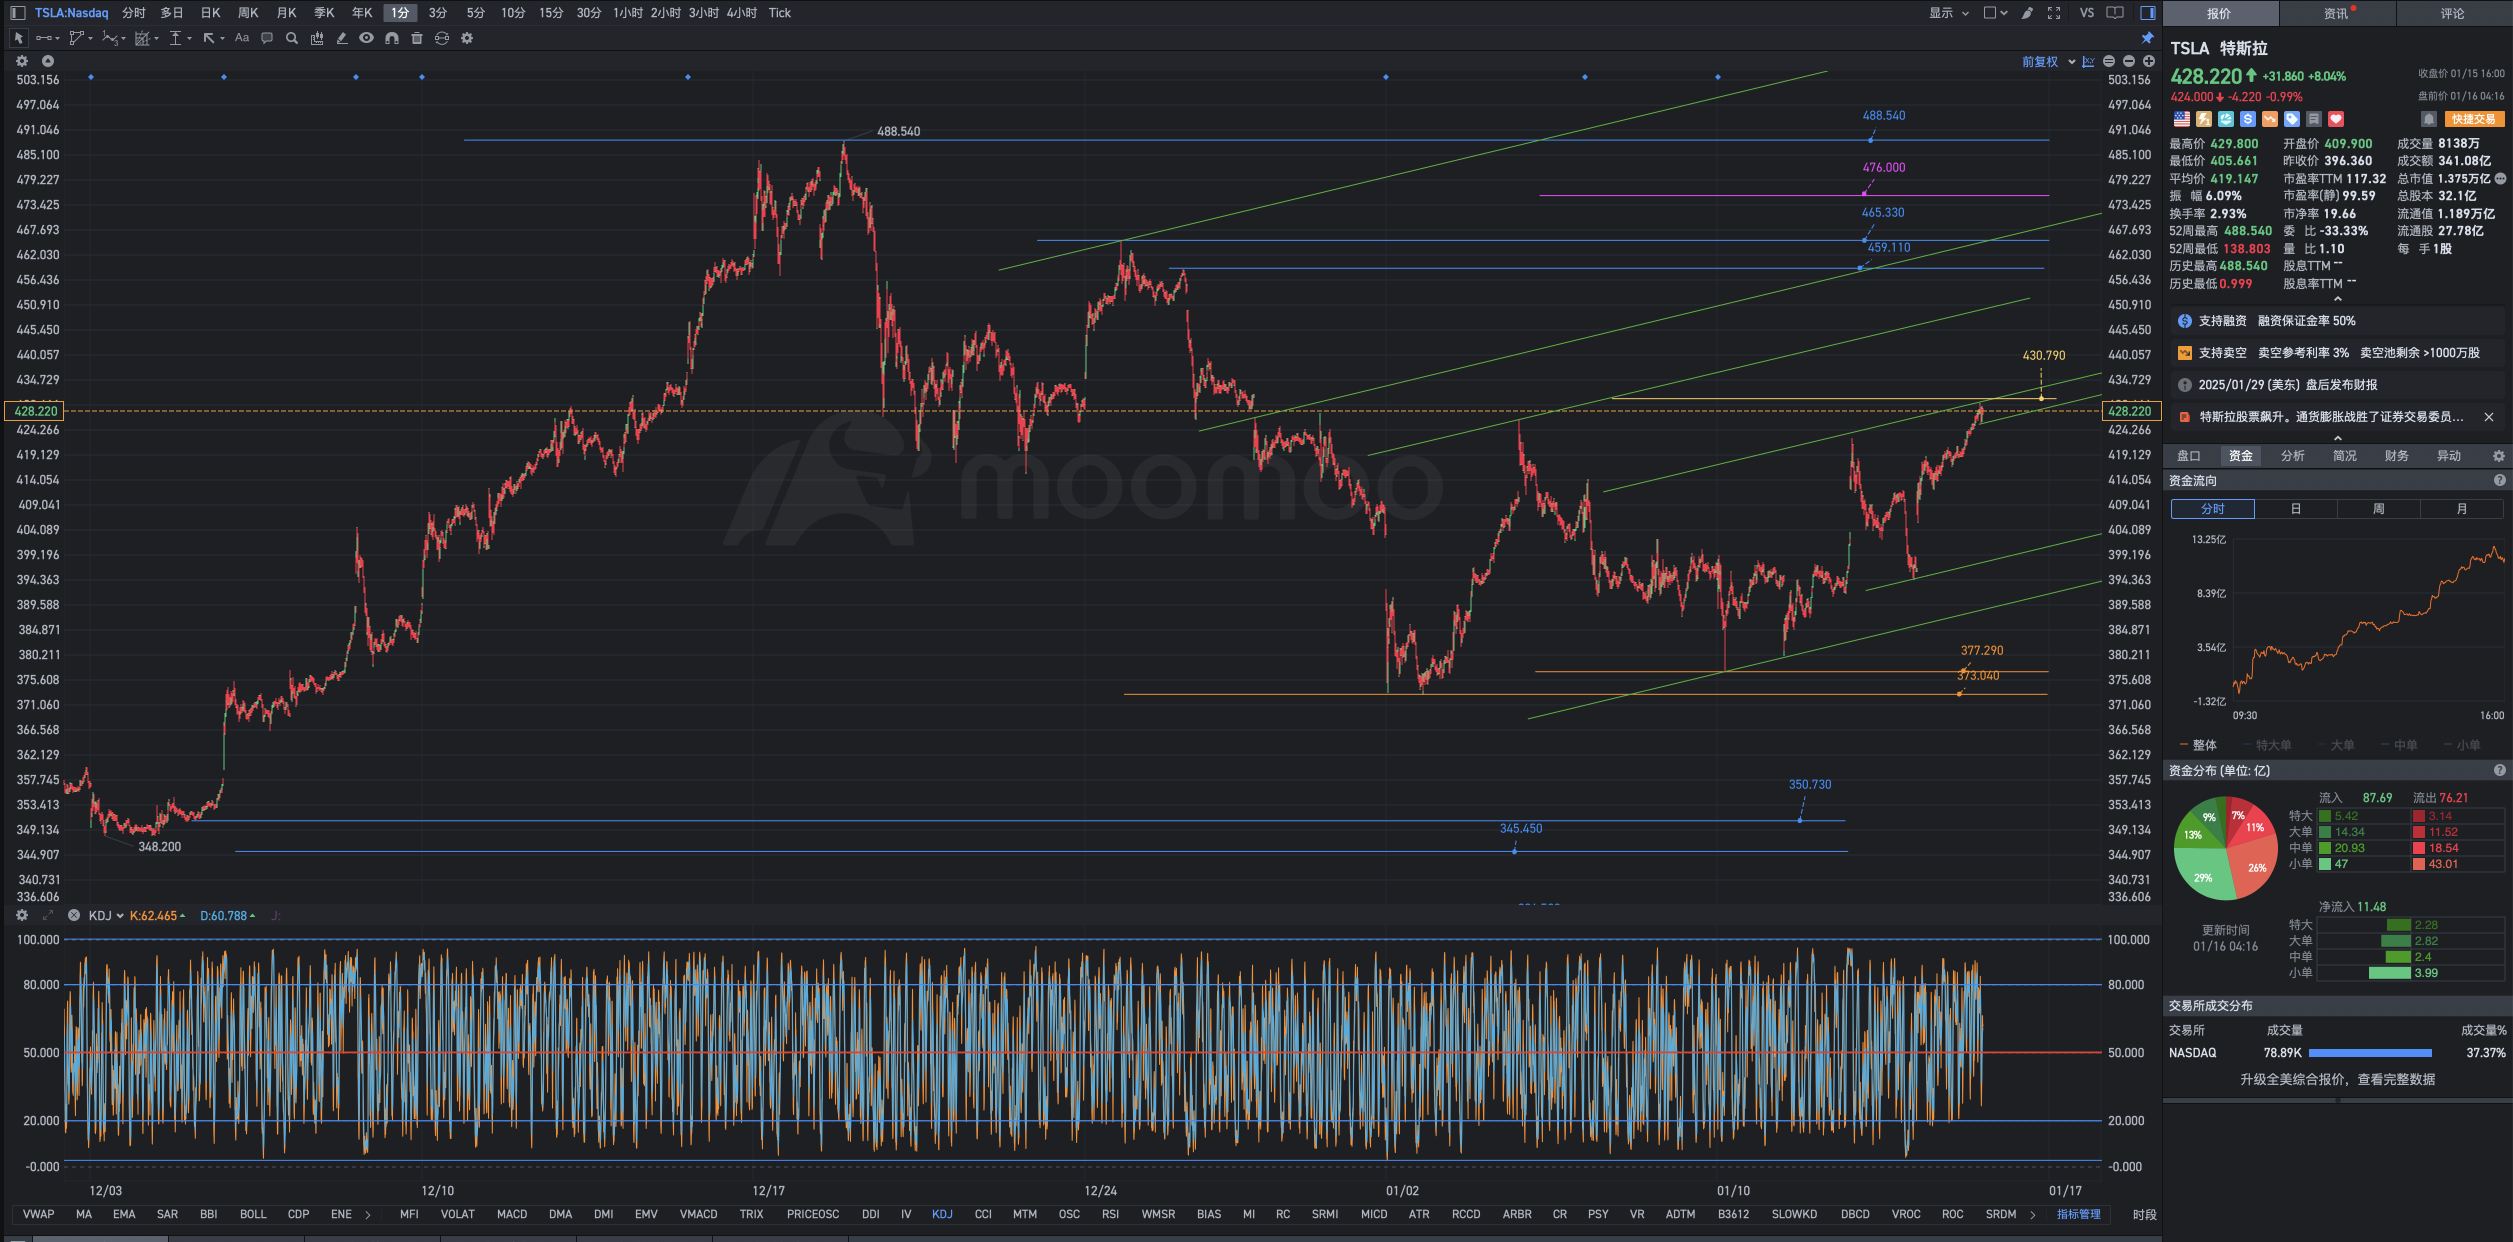Open the 显示 display dropdown

(1949, 13)
